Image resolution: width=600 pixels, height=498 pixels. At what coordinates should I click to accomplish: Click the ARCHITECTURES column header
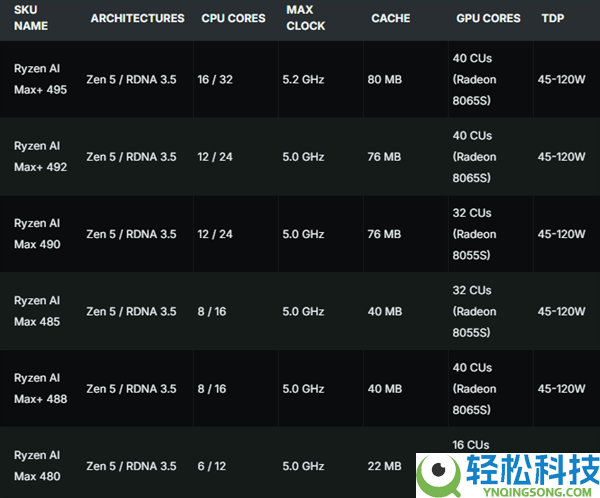[137, 18]
